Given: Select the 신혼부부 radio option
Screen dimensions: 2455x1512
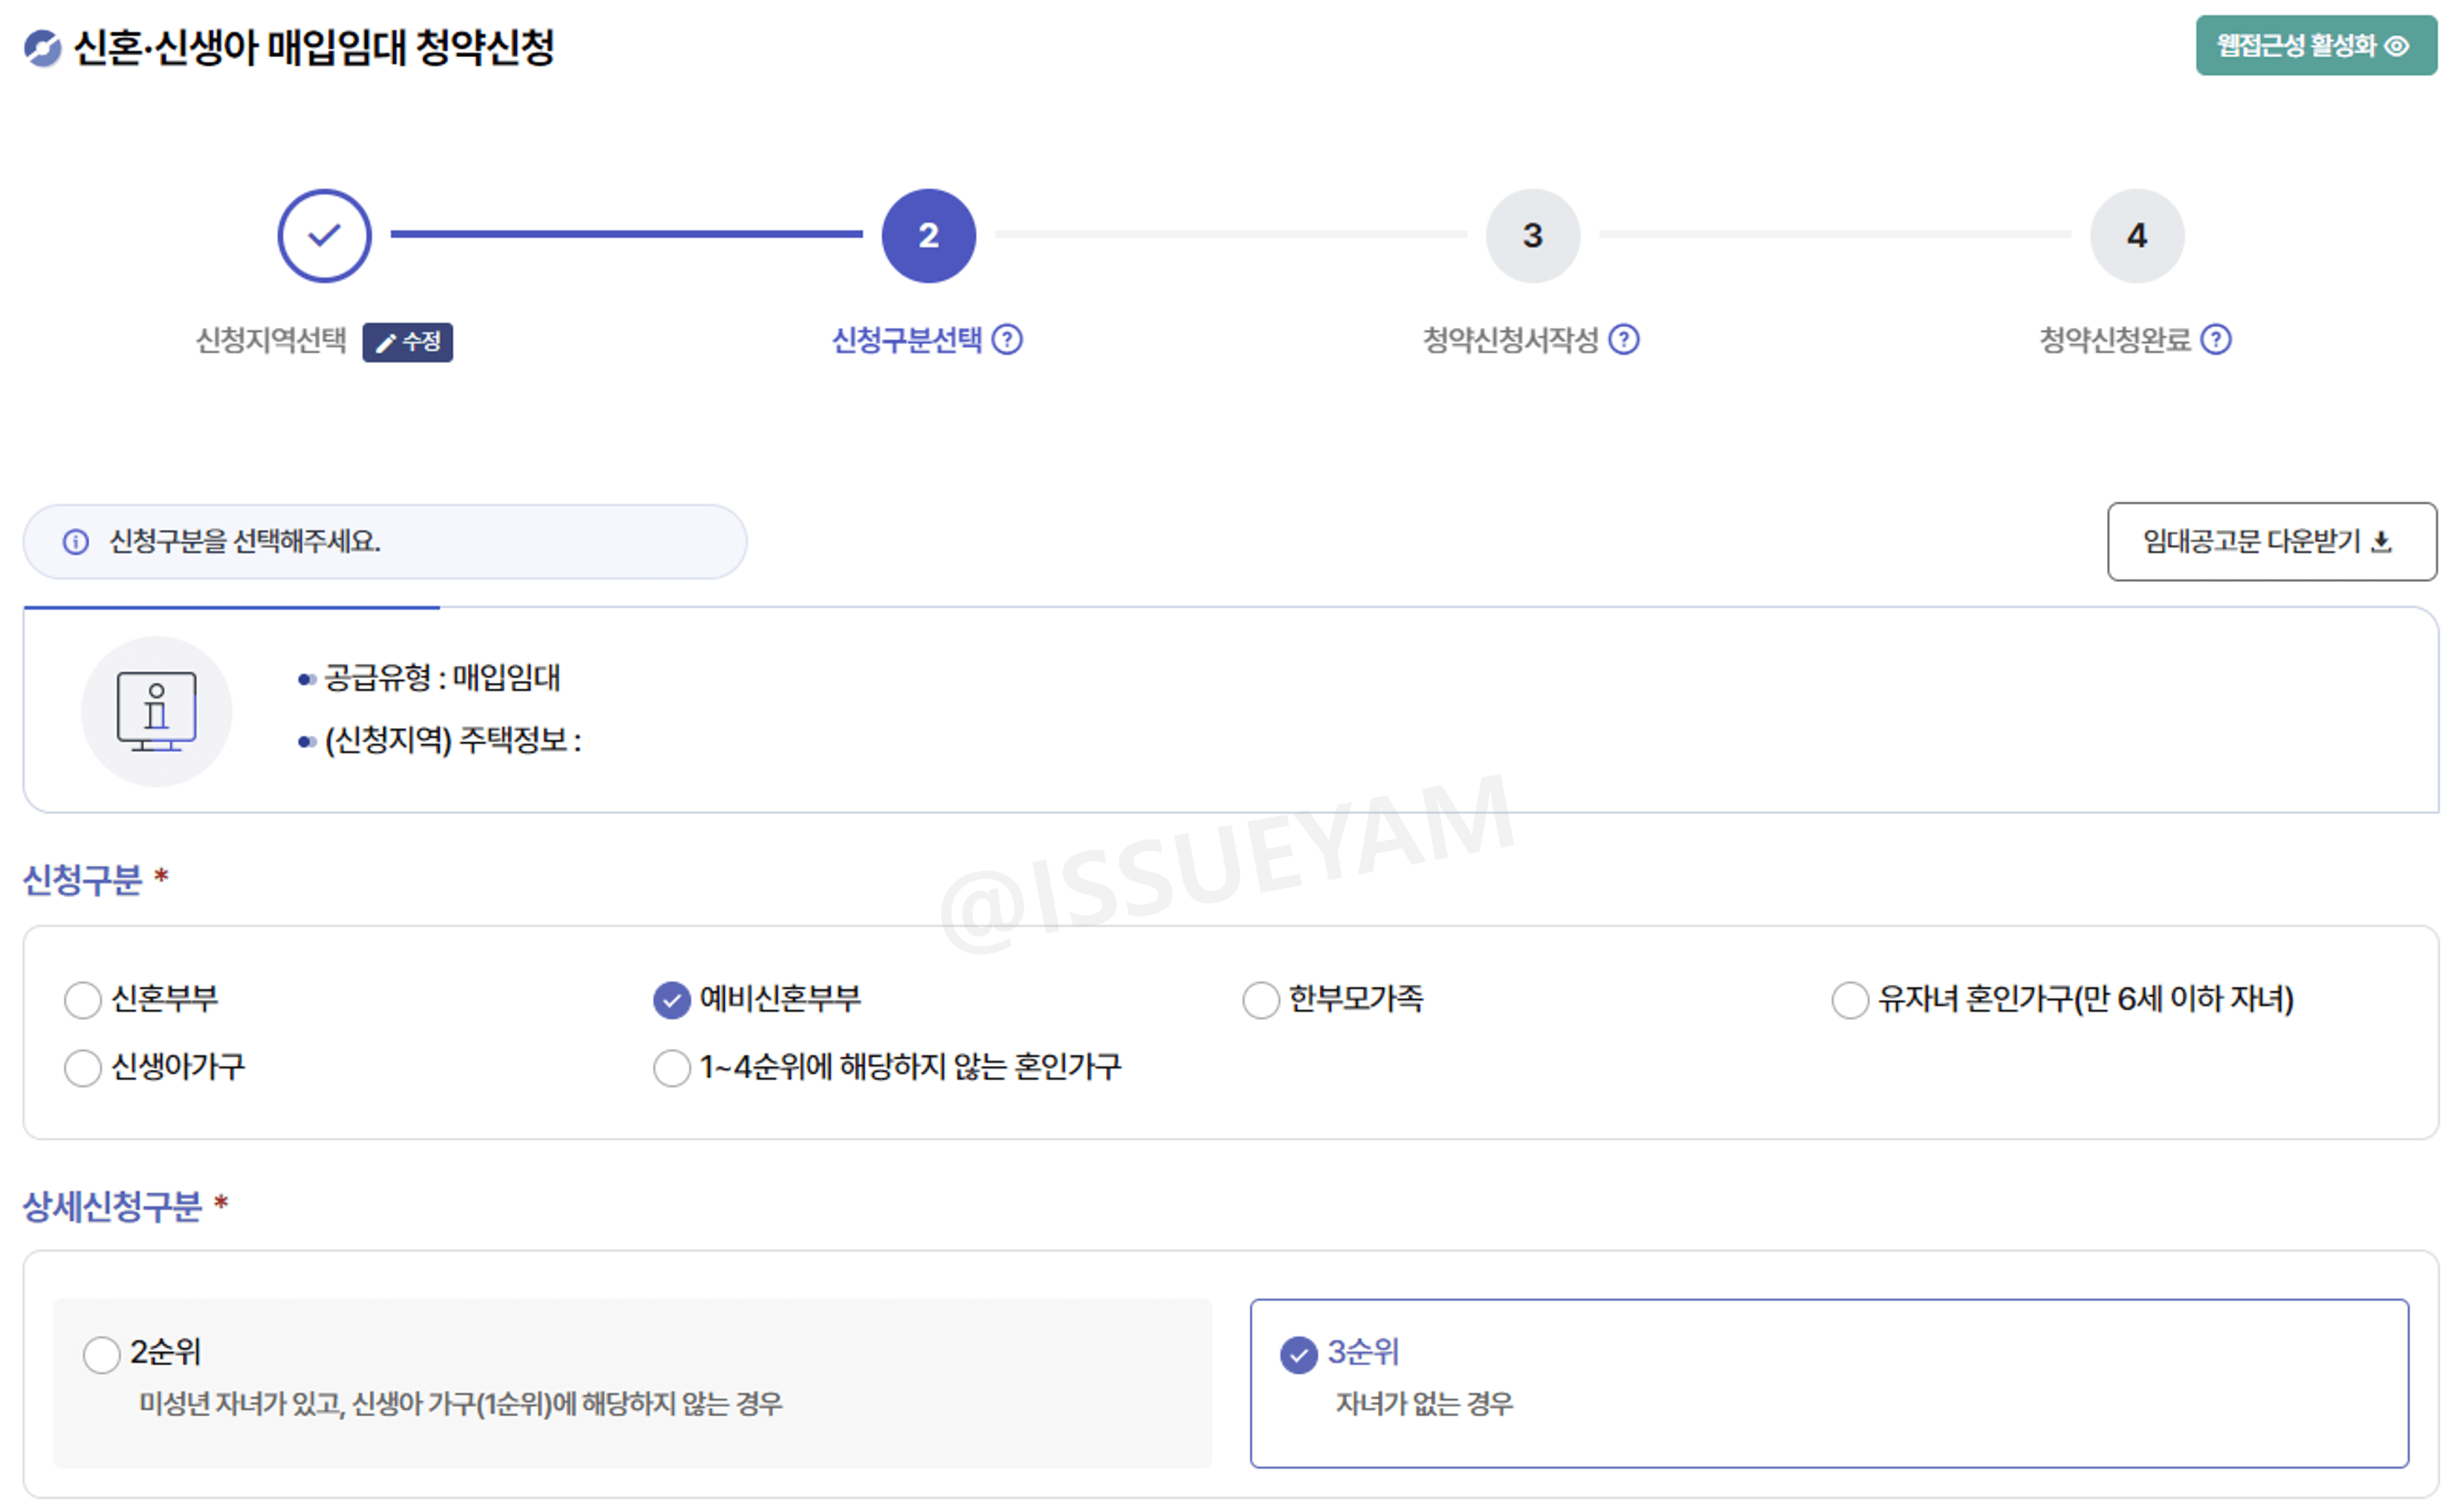Looking at the screenshot, I should [83, 999].
